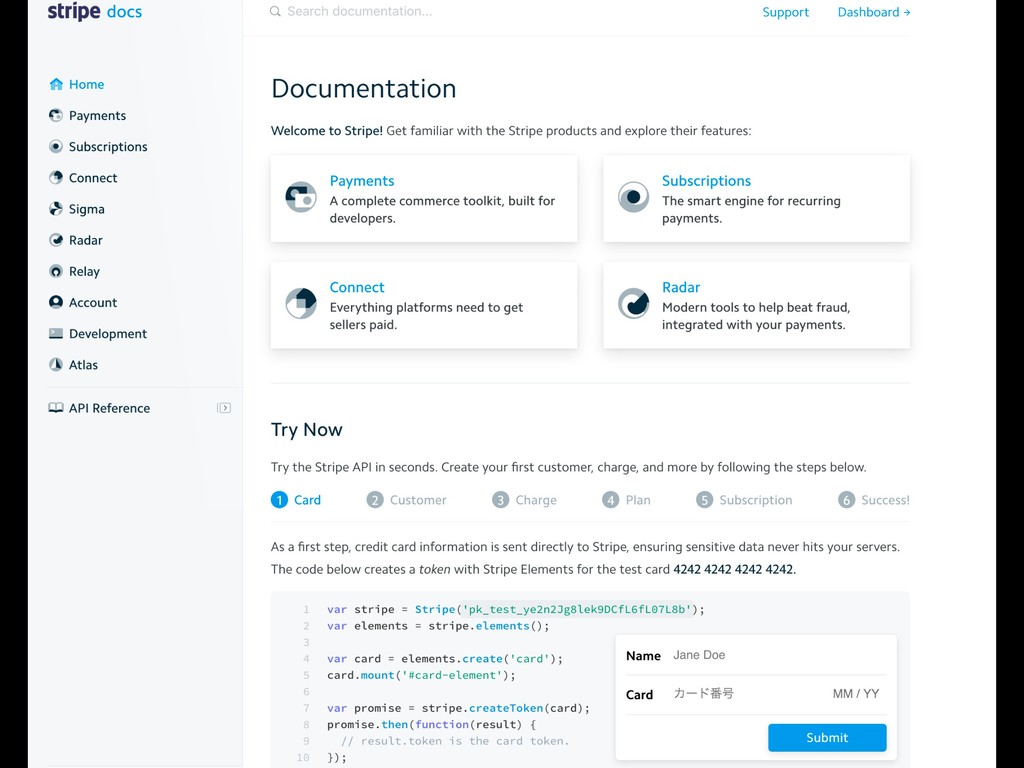Click the pk_test key string in code

[x=577, y=609]
